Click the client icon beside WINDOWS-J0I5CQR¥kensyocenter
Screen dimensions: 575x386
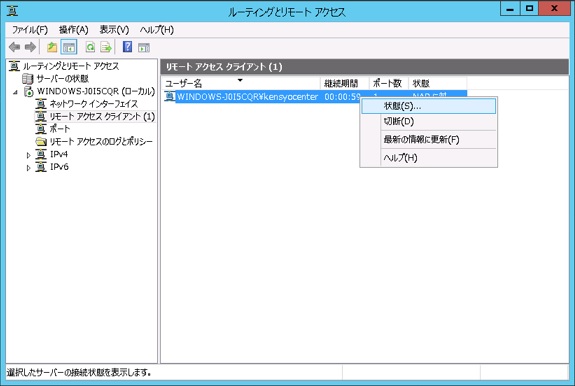click(x=169, y=96)
